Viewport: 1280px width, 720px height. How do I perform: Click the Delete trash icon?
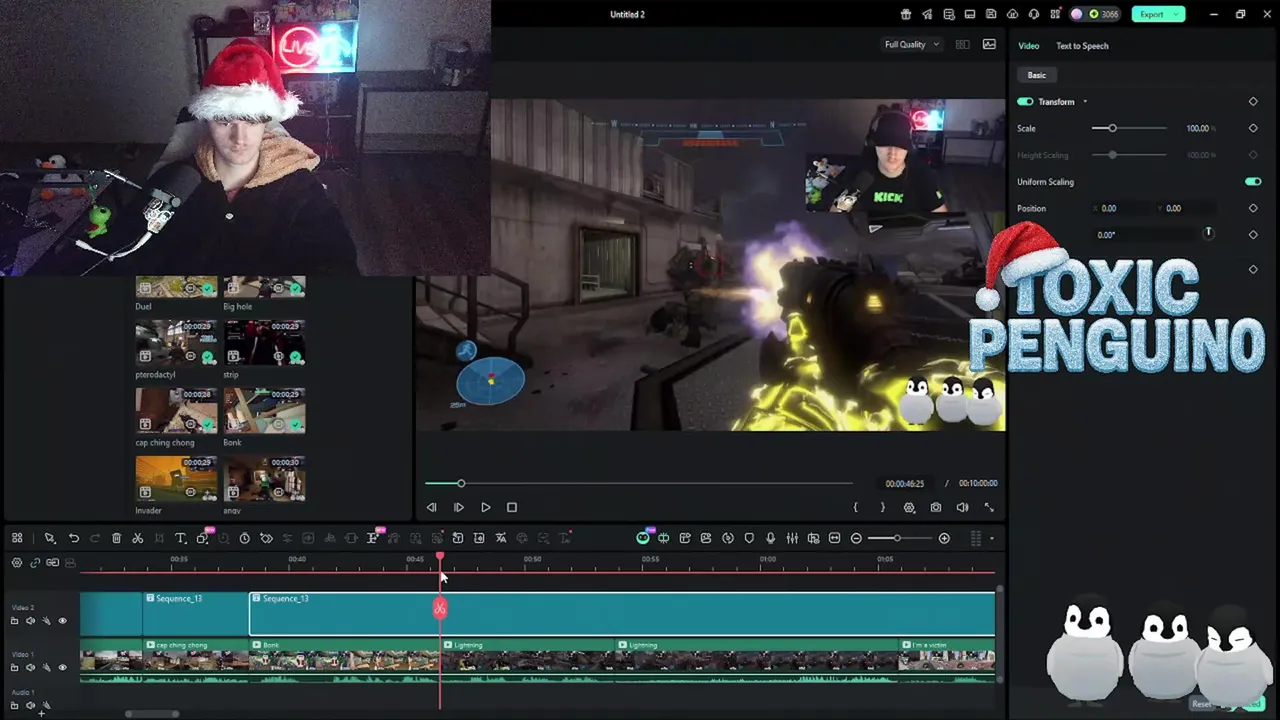116,538
